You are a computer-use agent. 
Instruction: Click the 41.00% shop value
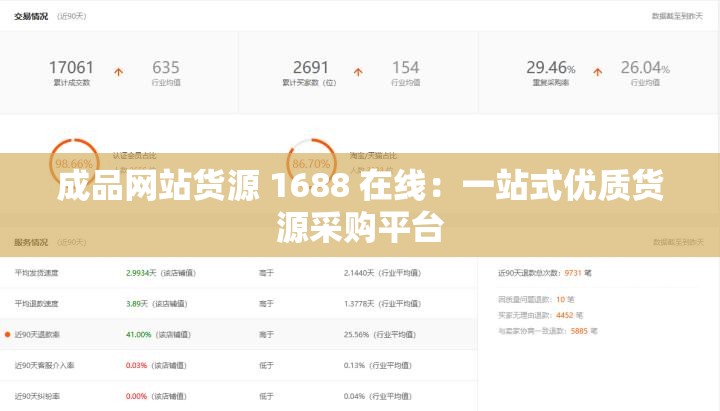(x=139, y=334)
